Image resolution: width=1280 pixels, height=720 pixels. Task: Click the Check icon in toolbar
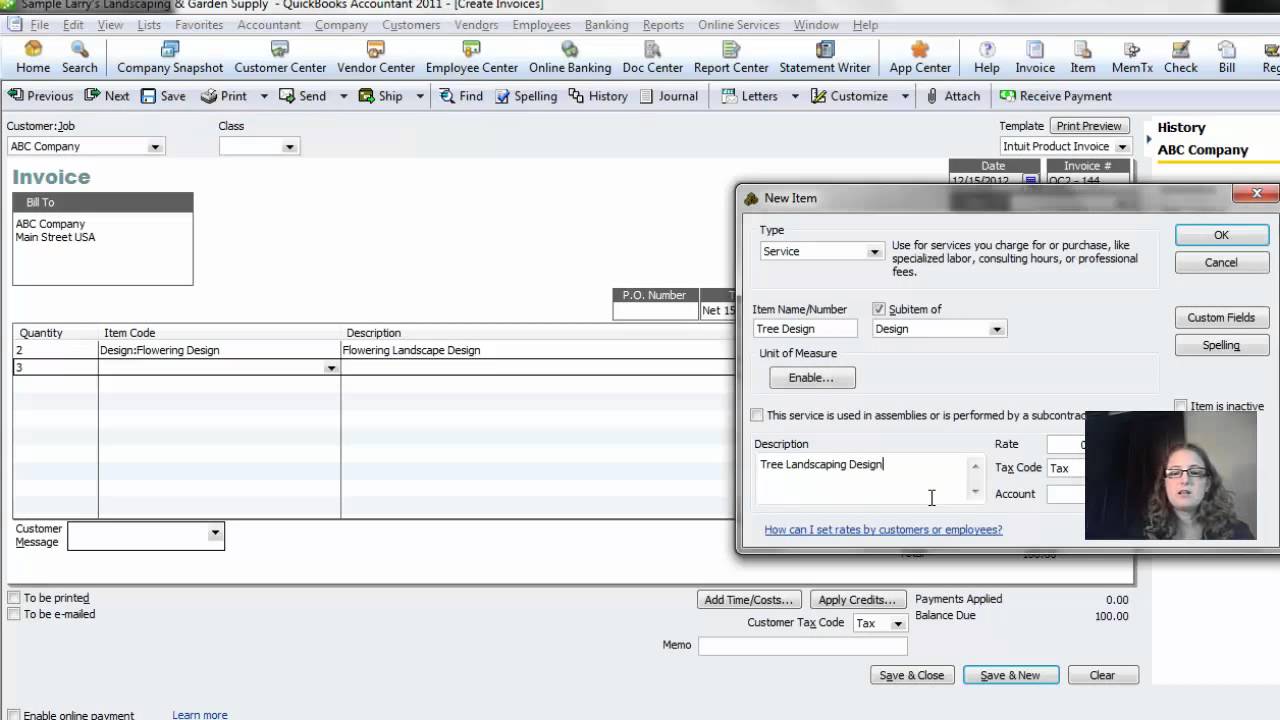(1180, 57)
